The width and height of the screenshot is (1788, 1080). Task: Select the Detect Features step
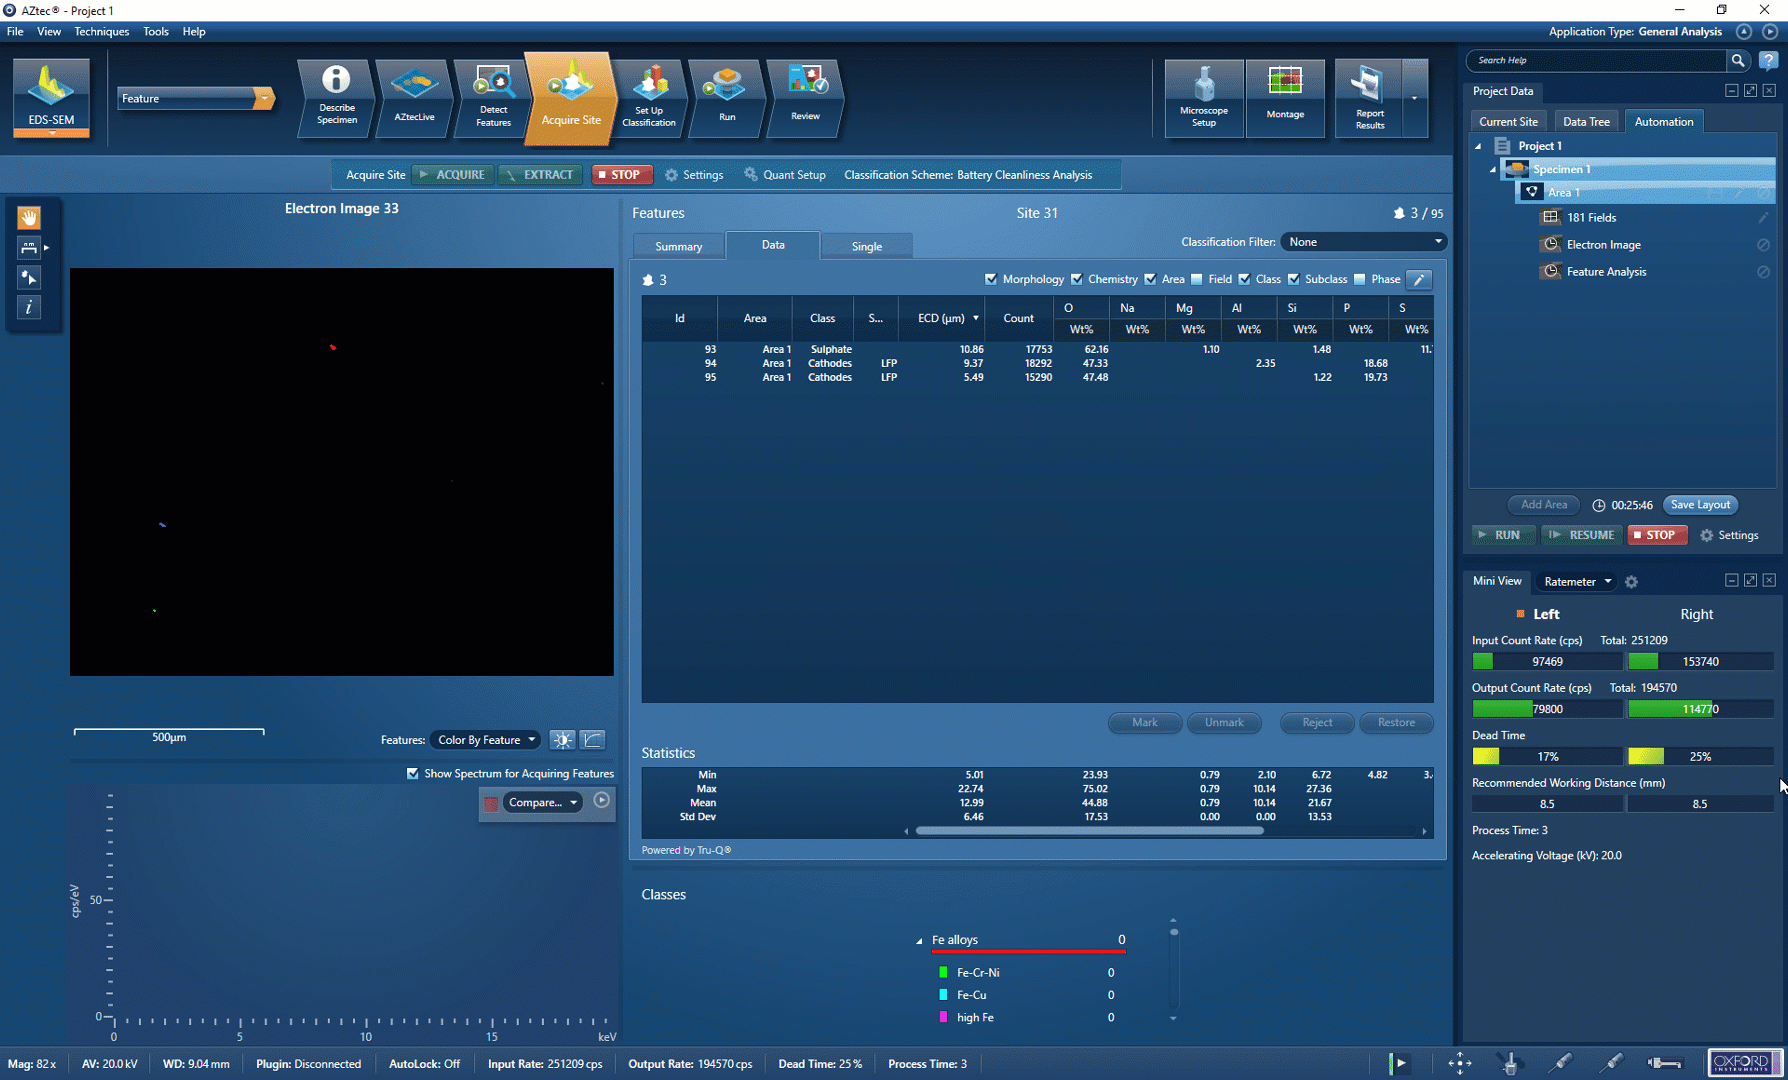point(493,96)
